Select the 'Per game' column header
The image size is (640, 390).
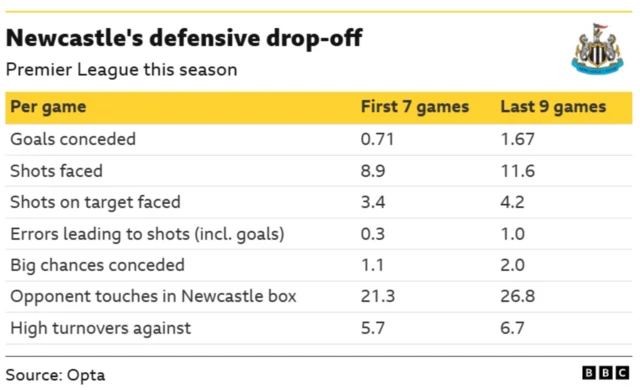(48, 107)
